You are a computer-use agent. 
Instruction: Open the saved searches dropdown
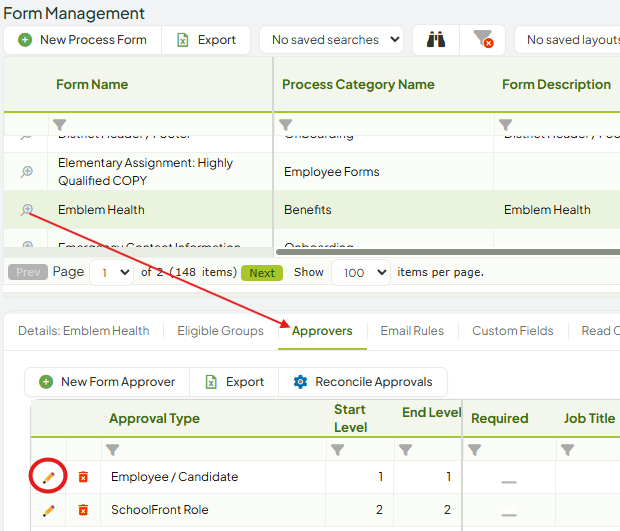pos(331,40)
